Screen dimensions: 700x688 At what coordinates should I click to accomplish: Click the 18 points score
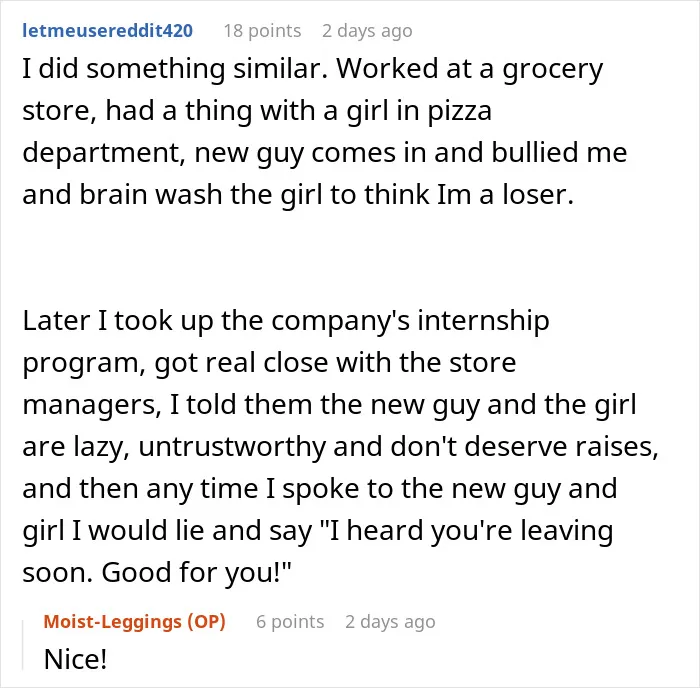(262, 31)
